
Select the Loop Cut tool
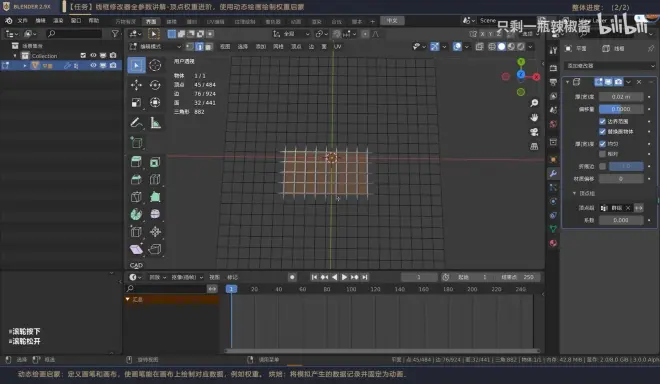155,179
